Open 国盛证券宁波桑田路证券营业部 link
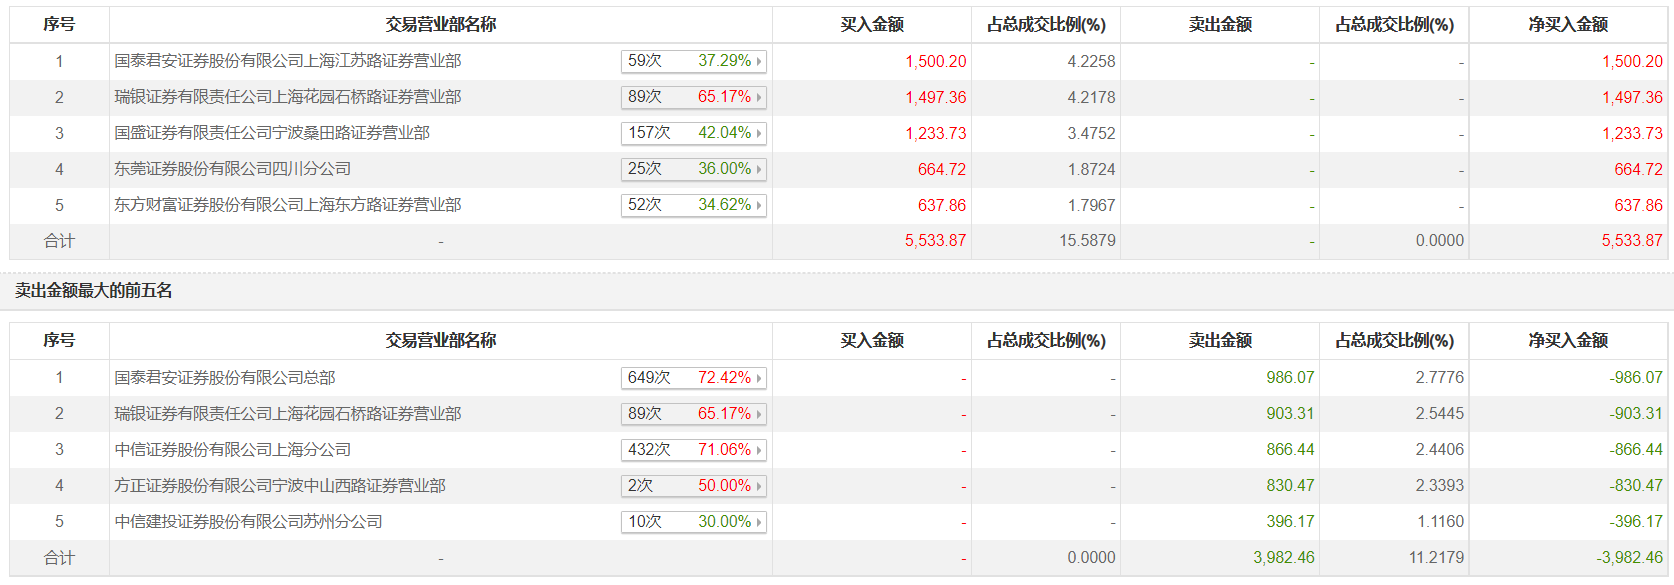The image size is (1674, 585). point(272,133)
